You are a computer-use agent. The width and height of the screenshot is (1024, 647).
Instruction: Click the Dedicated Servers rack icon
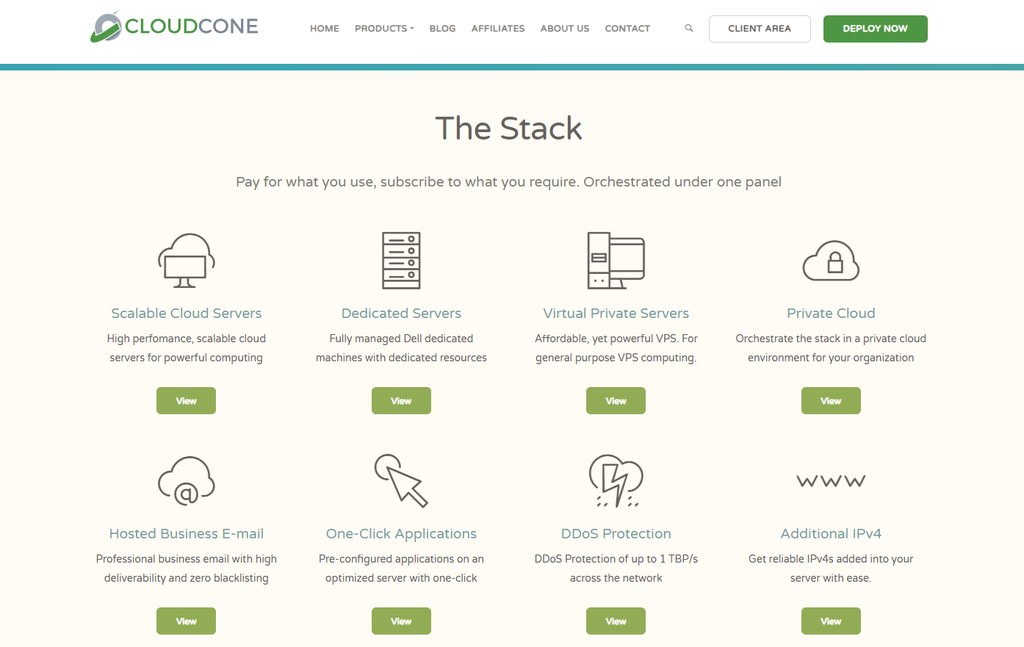pos(401,260)
